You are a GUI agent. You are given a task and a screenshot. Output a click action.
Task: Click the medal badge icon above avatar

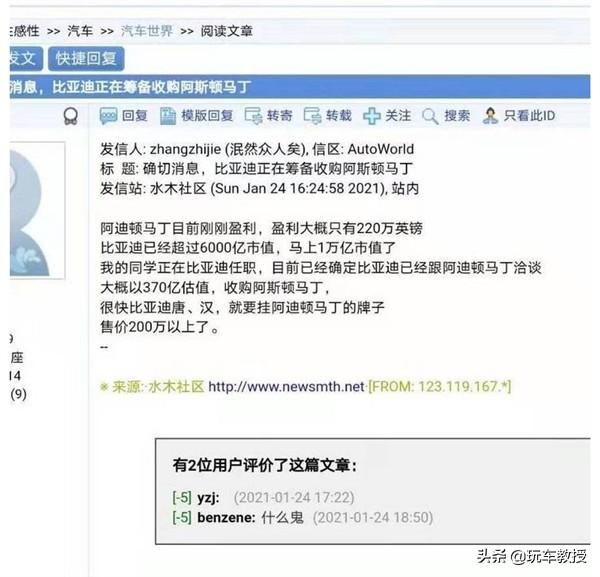71,116
